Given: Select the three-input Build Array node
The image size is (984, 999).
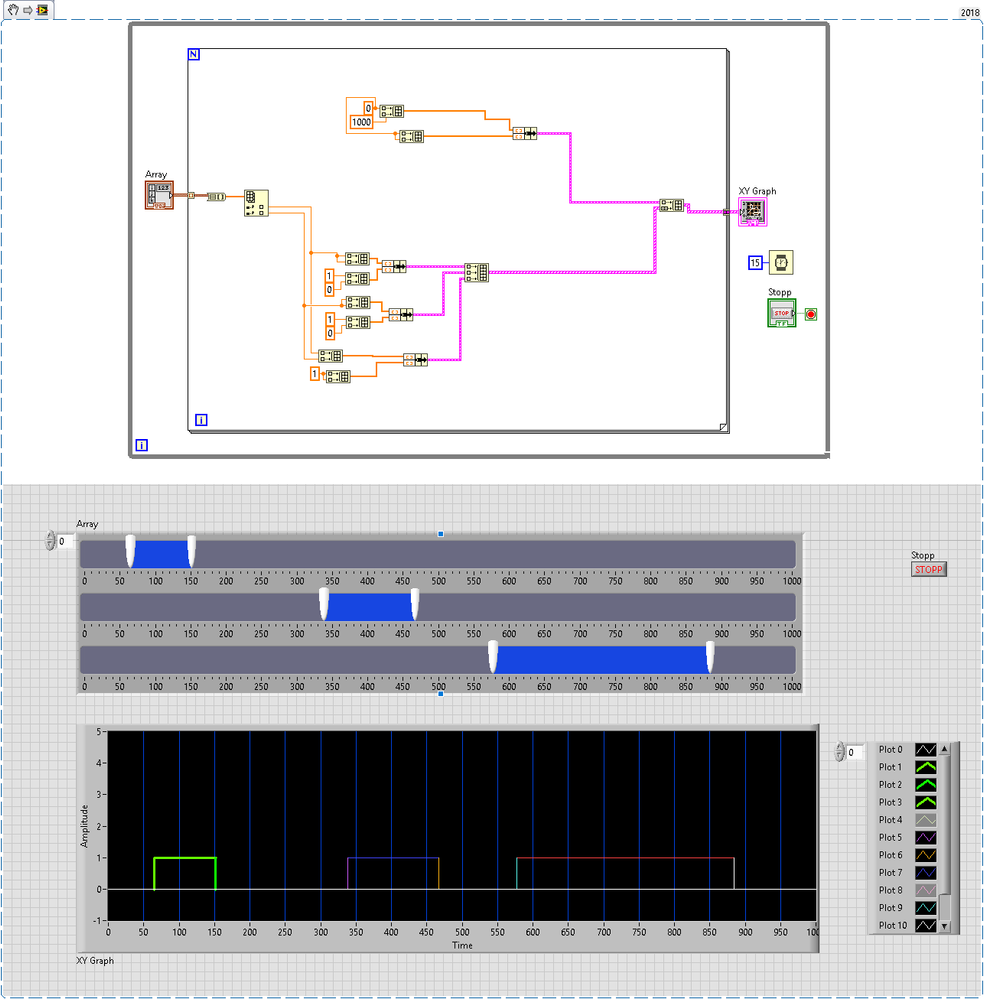Looking at the screenshot, I should pos(476,272).
